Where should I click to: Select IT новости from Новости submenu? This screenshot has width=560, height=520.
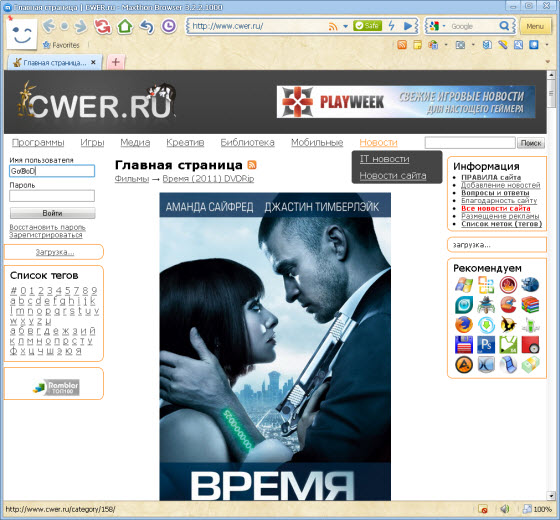pyautogui.click(x=384, y=159)
